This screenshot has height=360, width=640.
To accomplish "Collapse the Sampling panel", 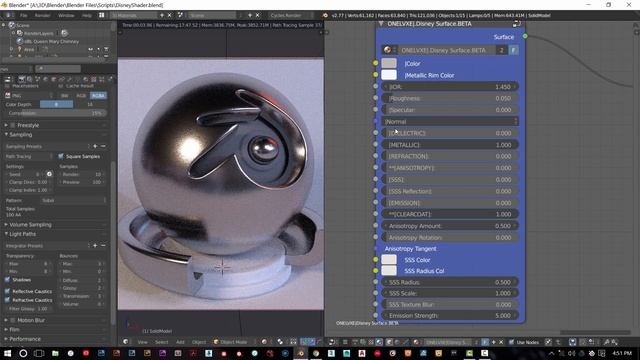I will pos(6,134).
